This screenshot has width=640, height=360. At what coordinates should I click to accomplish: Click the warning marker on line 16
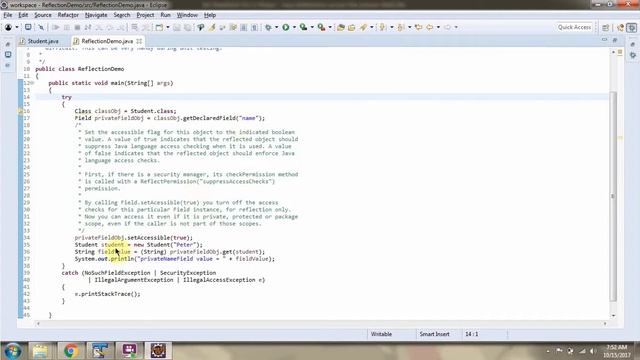point(20,111)
